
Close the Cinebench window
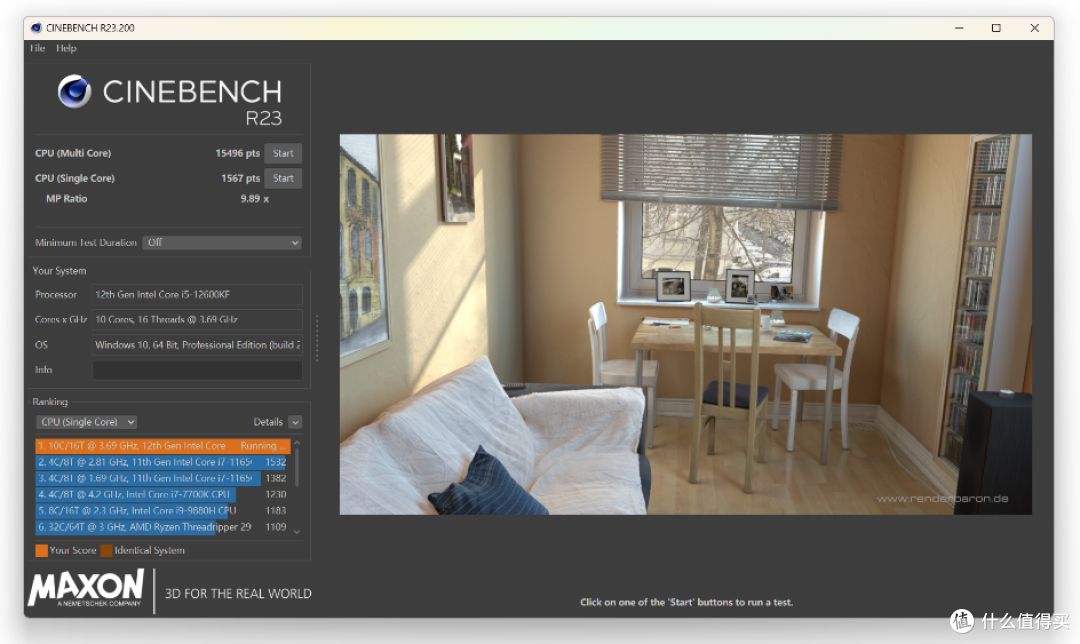pos(1033,28)
